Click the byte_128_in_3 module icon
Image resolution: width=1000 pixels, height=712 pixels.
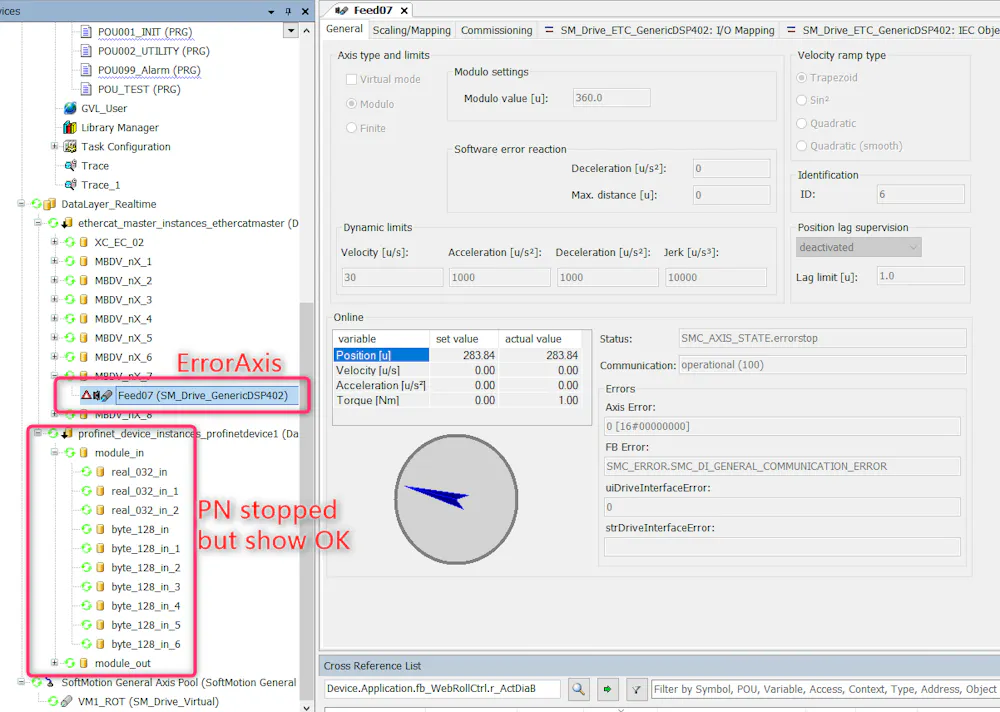tap(100, 587)
